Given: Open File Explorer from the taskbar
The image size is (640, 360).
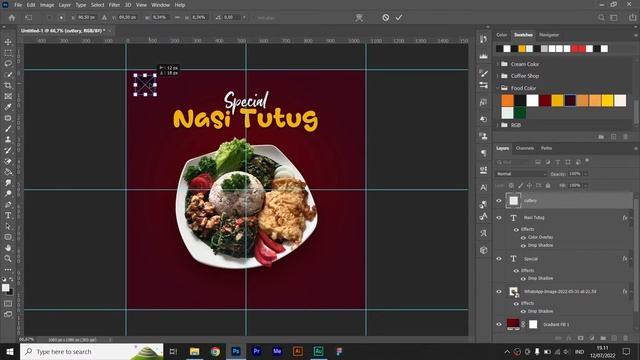Looking at the screenshot, I should pyautogui.click(x=195, y=351).
